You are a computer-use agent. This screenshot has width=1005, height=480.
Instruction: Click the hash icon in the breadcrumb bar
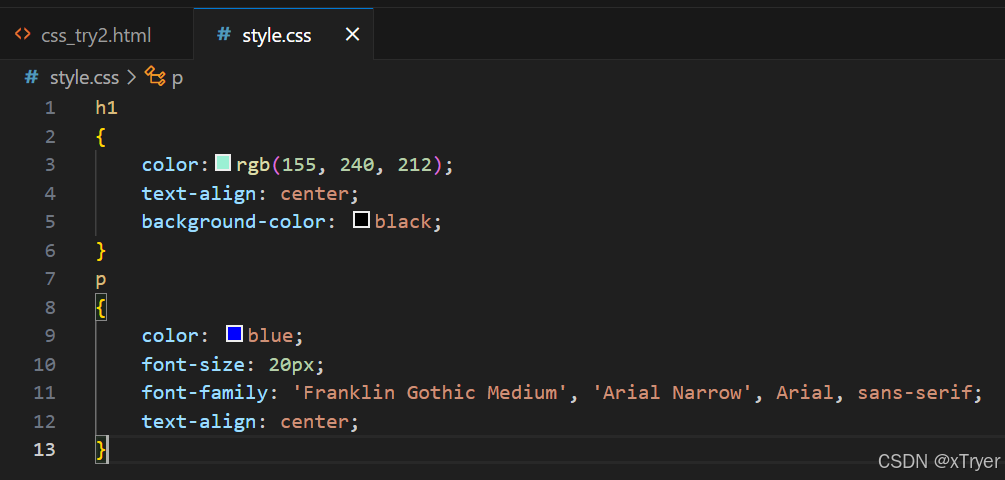tap(32, 77)
